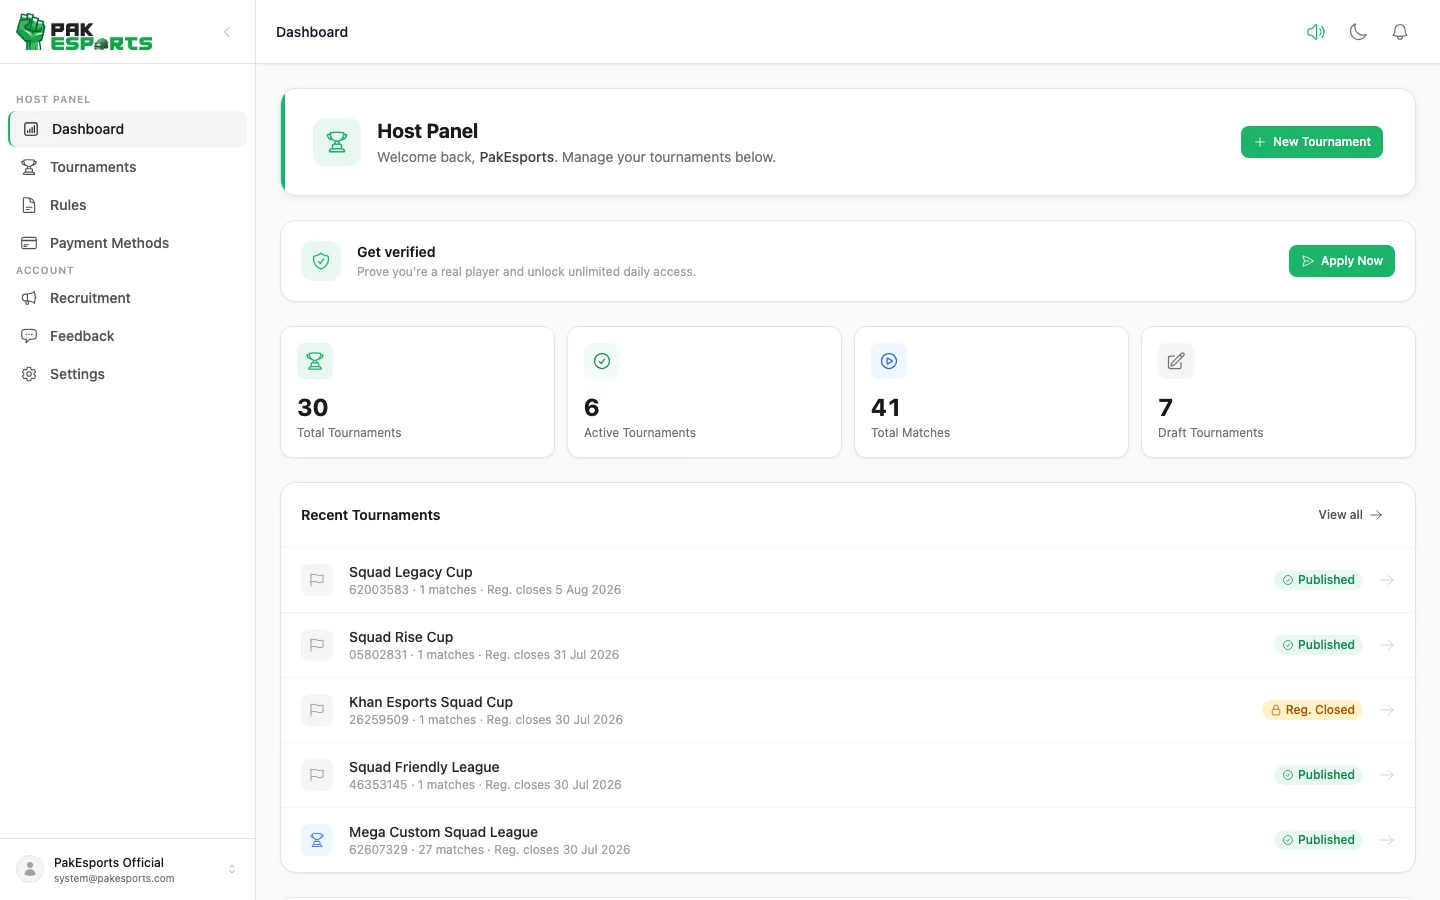This screenshot has width=1440, height=900.
Task: Open Dashboard in the sidebar
Action: (x=127, y=129)
